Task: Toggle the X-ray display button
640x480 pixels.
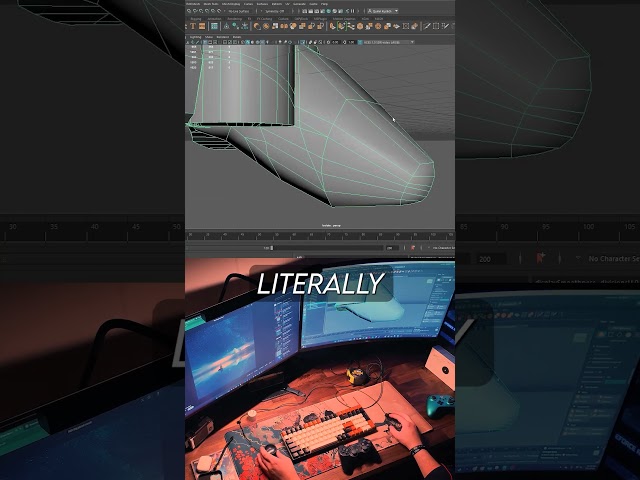Action: click(x=310, y=42)
